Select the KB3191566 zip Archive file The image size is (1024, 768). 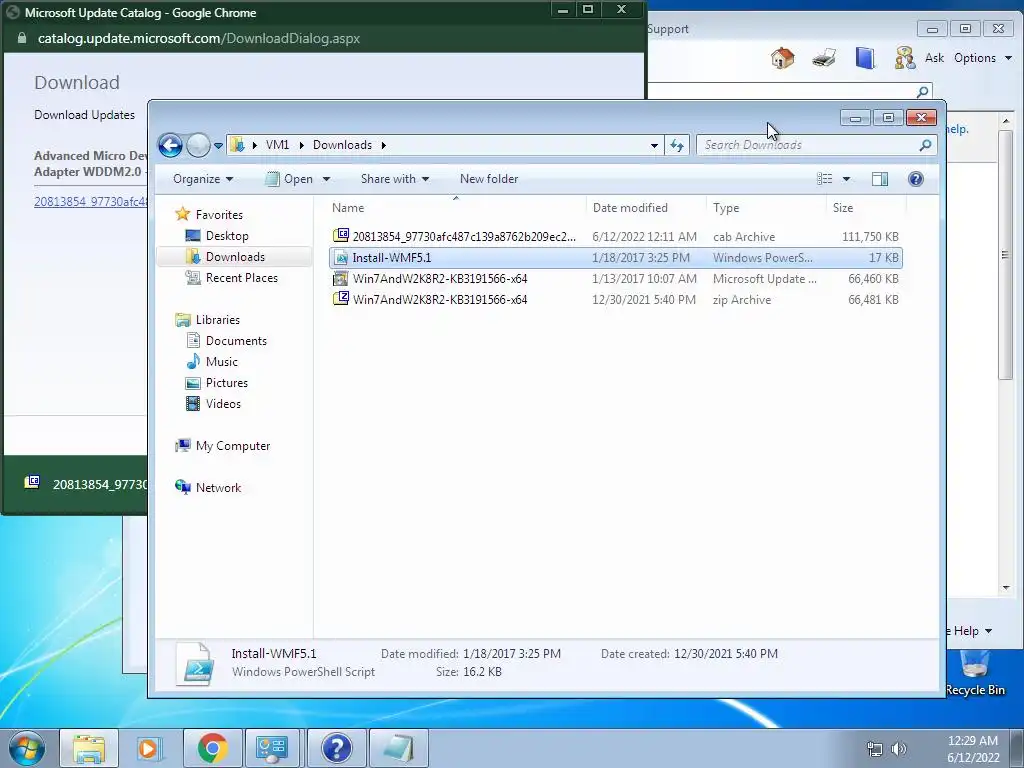tap(615, 299)
